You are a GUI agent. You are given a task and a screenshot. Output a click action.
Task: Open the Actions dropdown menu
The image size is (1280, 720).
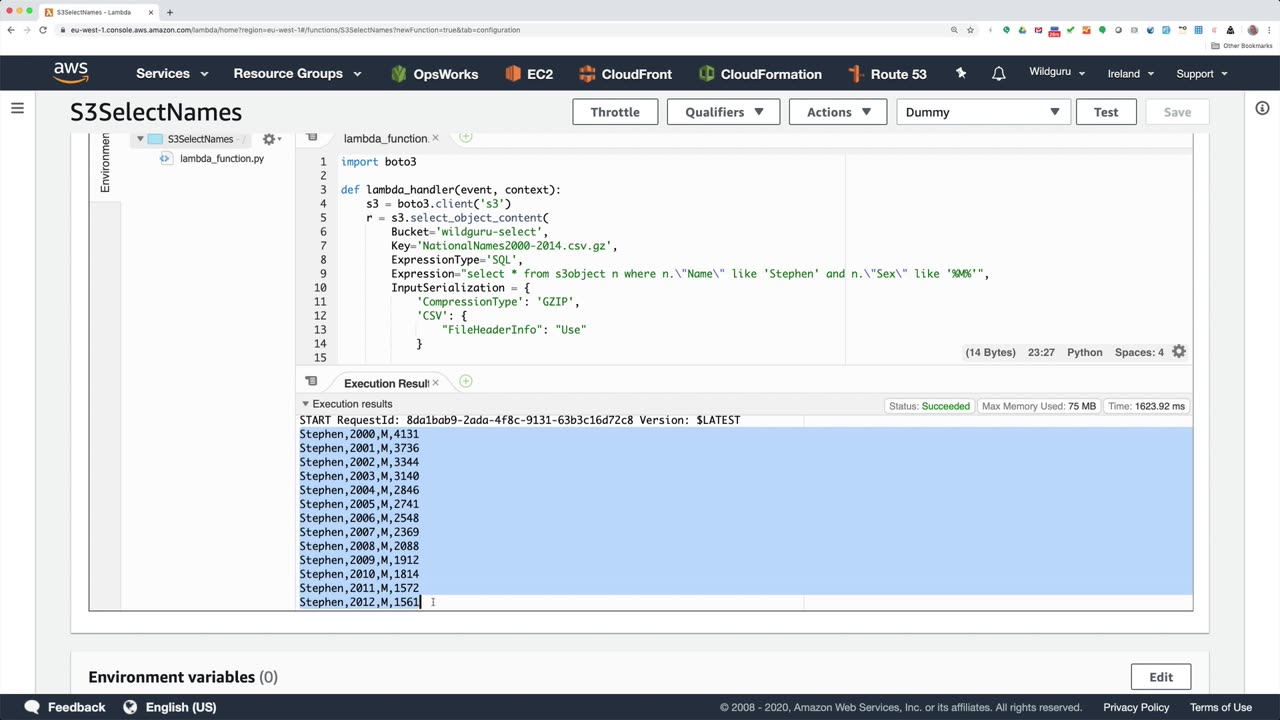838,112
